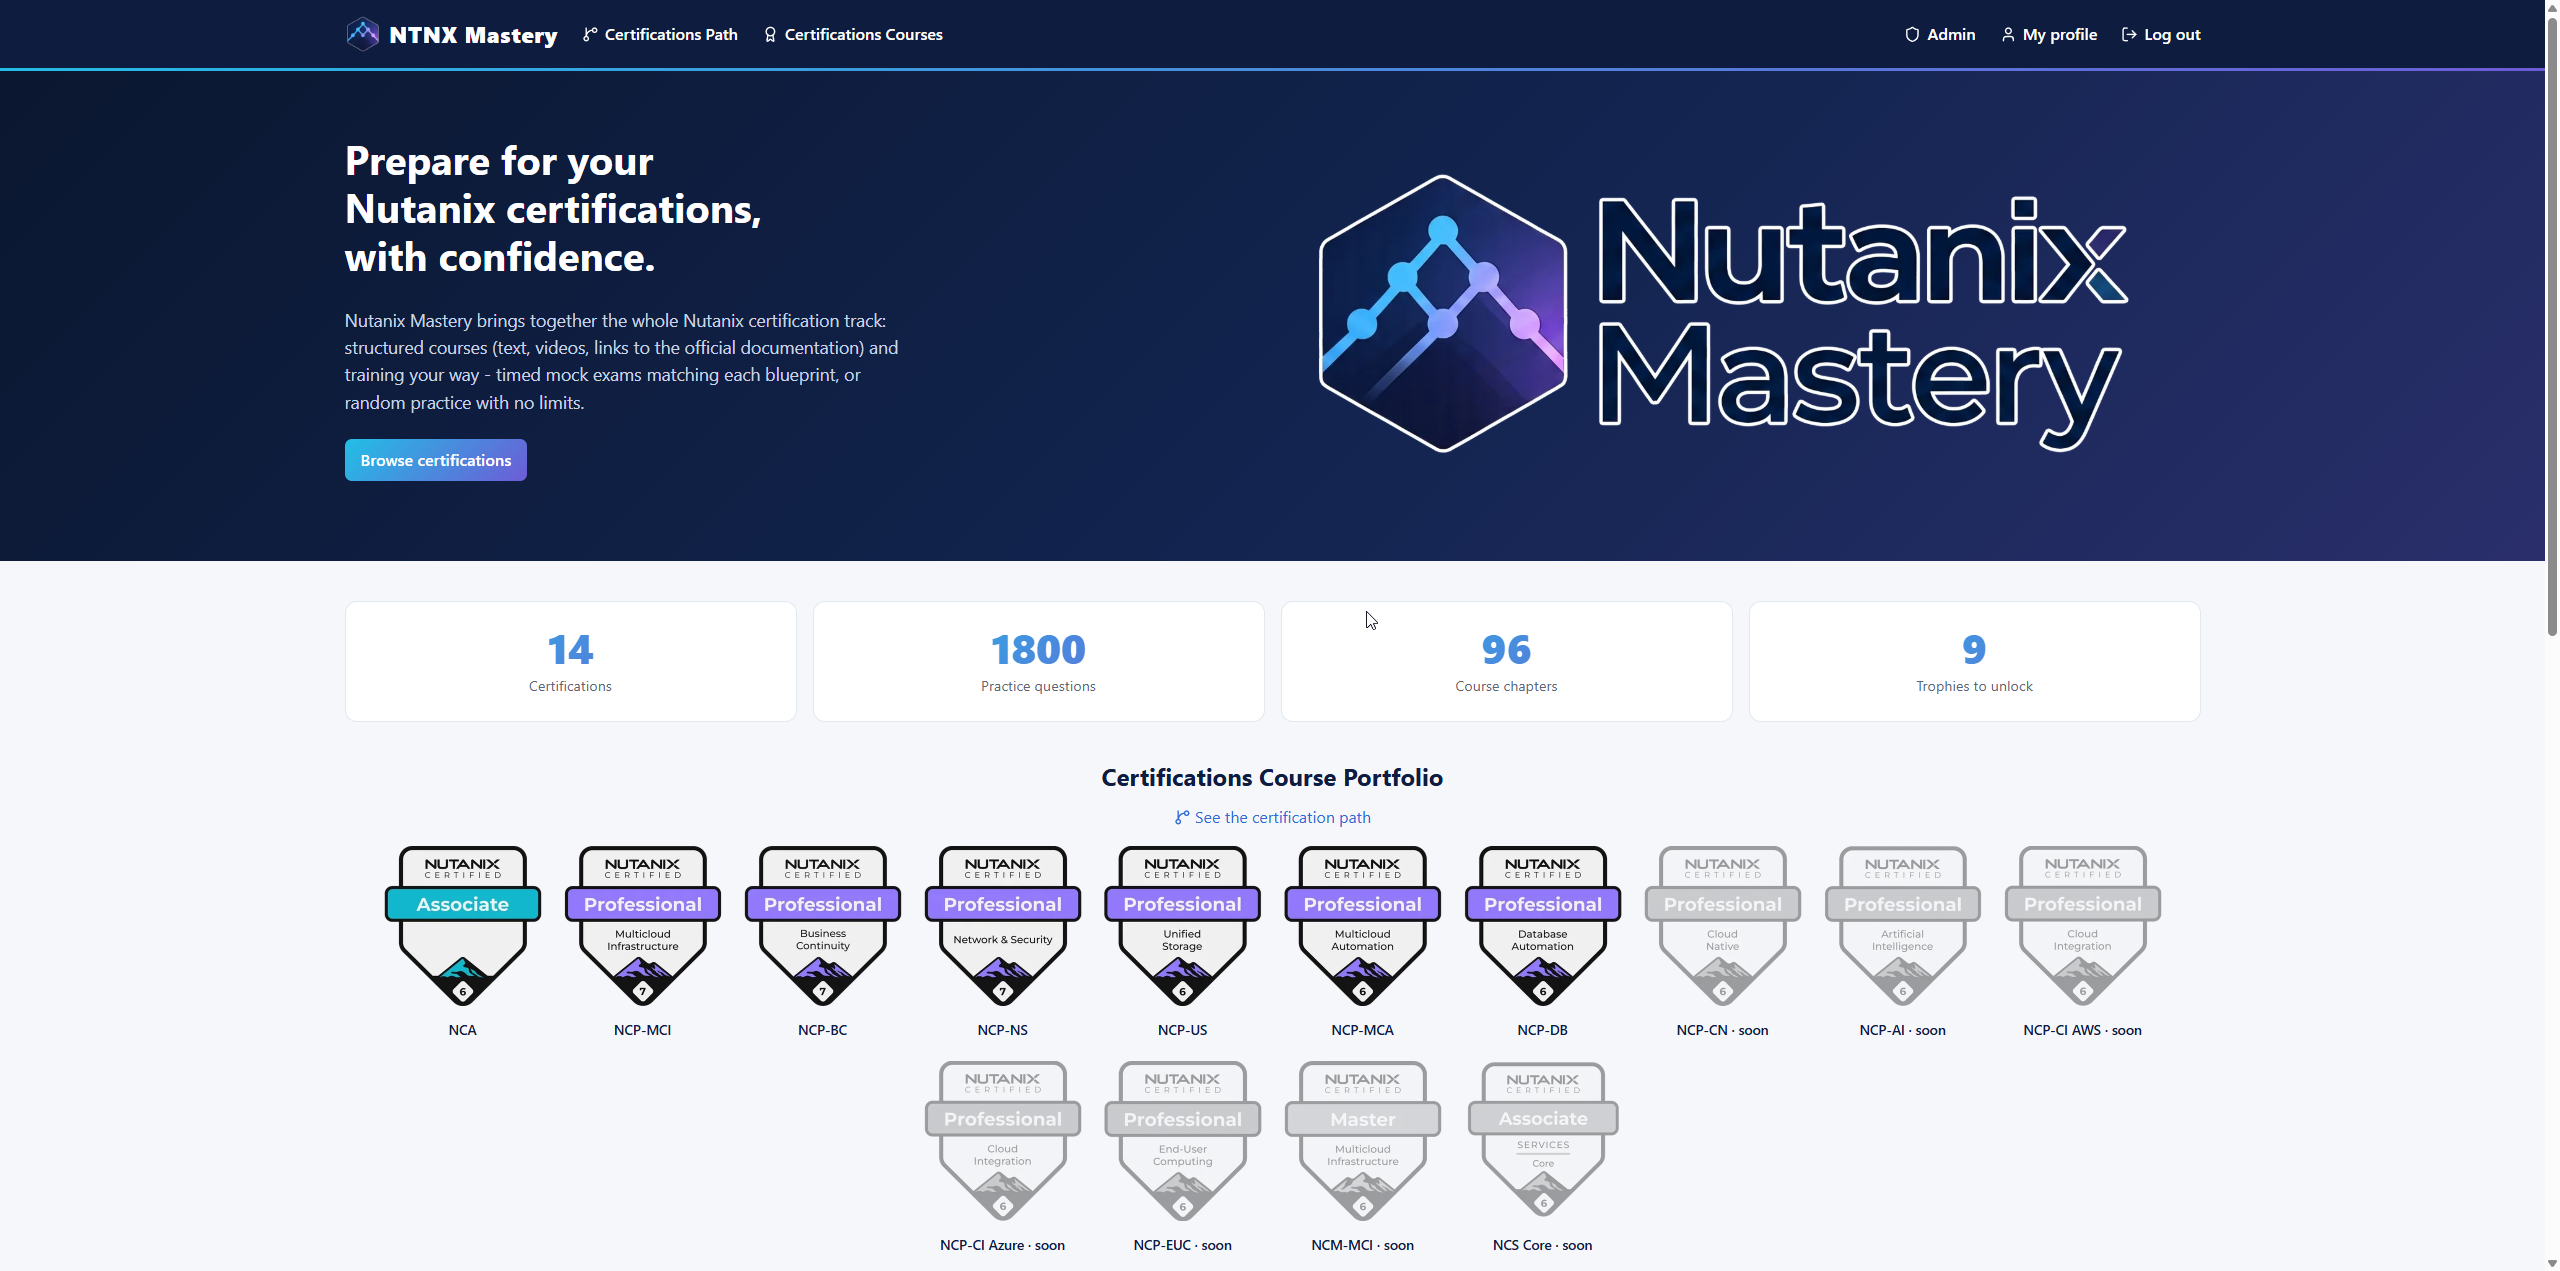Select the greyed NCP-CI Azure badge

[x=1003, y=1141]
